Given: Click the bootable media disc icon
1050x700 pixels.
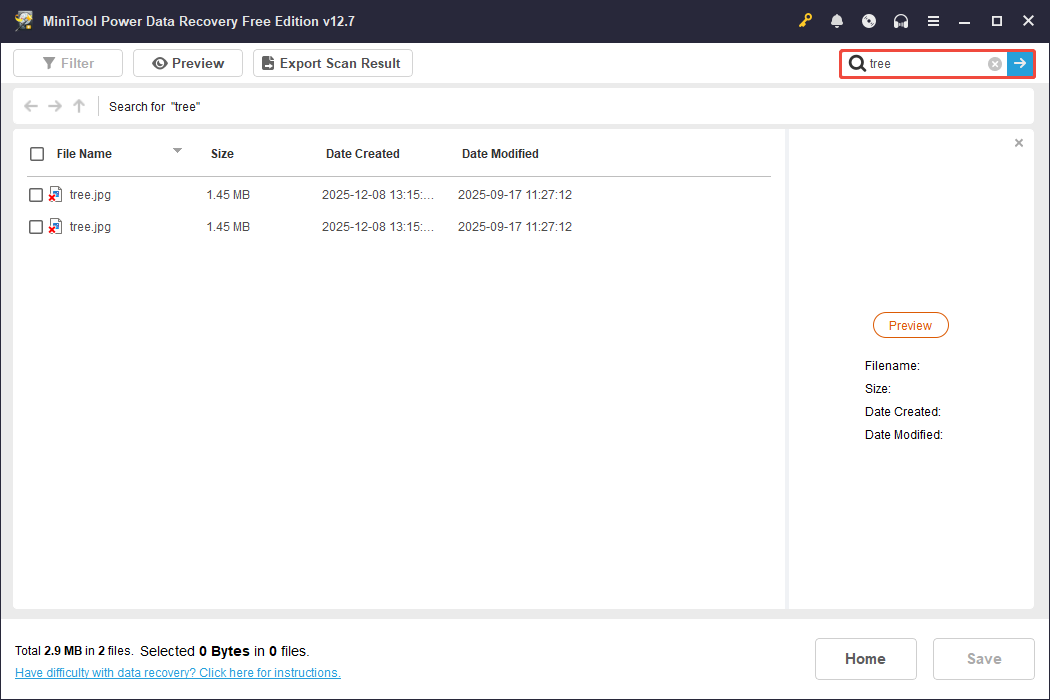Looking at the screenshot, I should point(869,20).
